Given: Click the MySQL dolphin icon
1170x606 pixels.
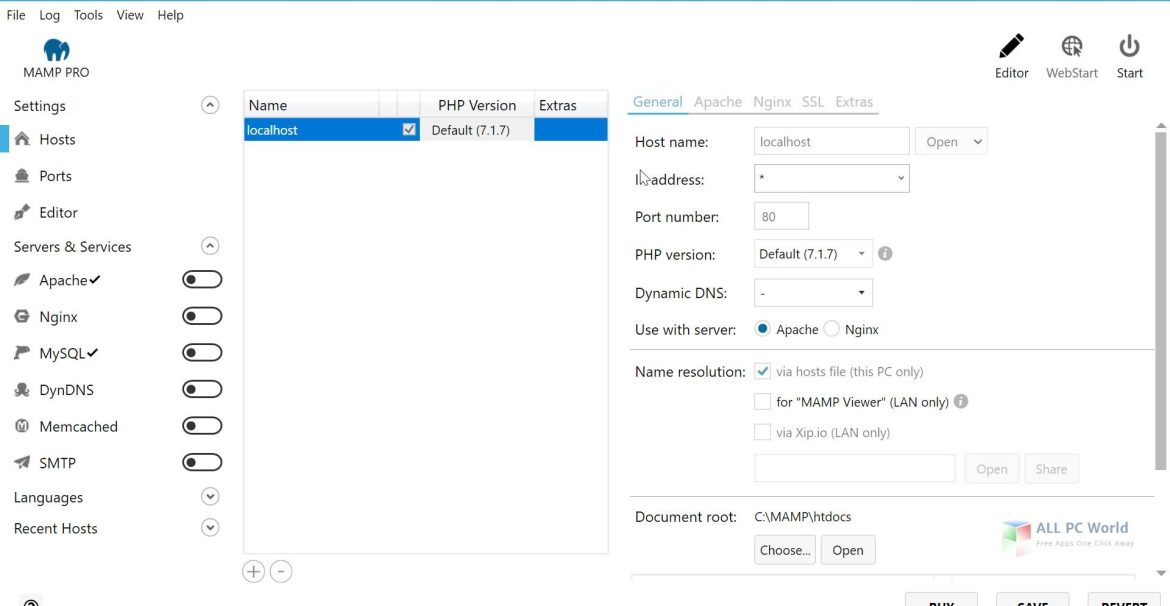Looking at the screenshot, I should pos(22,353).
